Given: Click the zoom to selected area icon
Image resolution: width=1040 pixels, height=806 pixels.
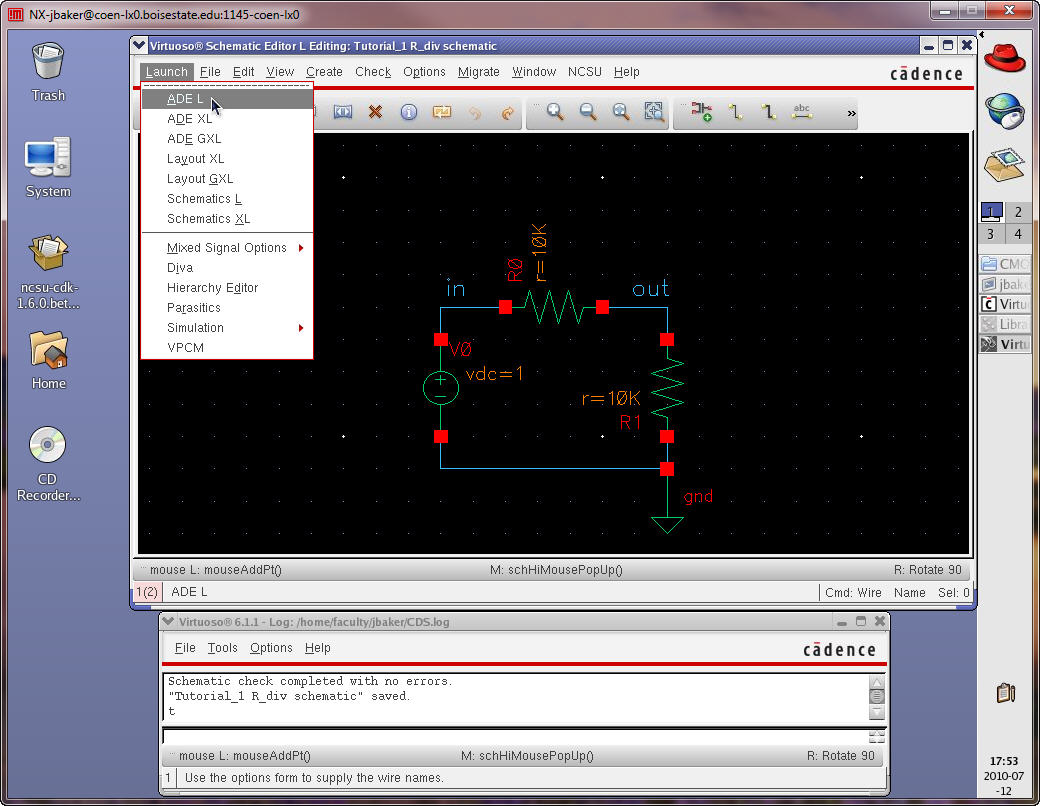Looking at the screenshot, I should 654,113.
